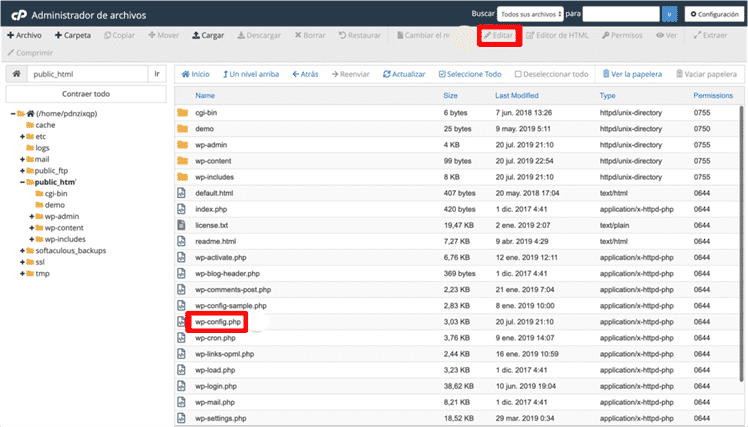The image size is (748, 427).
Task: Select the cgi-bin folder icon in list
Action: coord(182,113)
